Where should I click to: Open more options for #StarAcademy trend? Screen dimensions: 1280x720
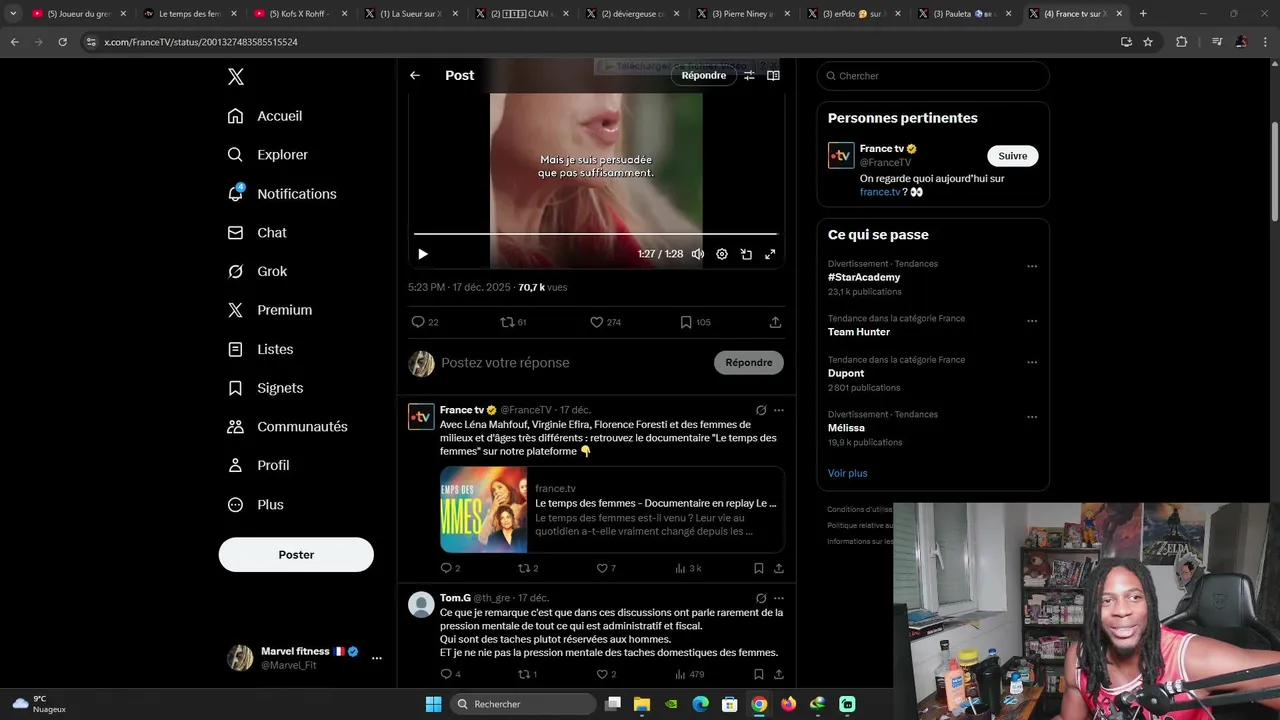point(1032,266)
